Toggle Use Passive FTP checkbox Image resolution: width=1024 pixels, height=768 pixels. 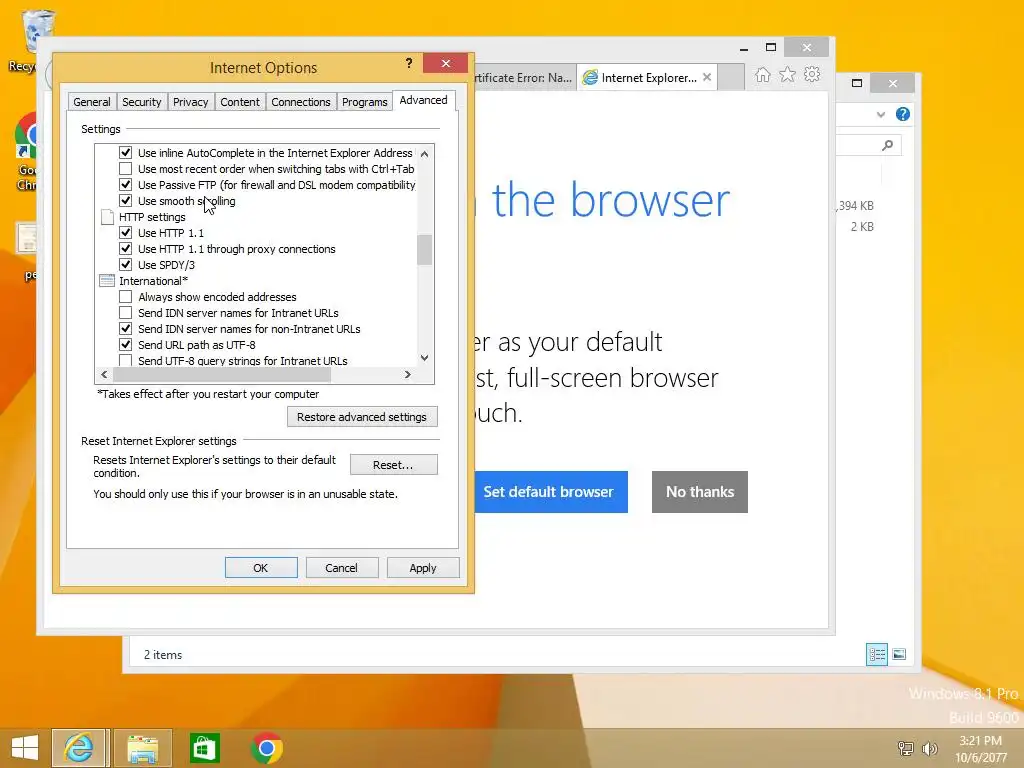pos(125,185)
